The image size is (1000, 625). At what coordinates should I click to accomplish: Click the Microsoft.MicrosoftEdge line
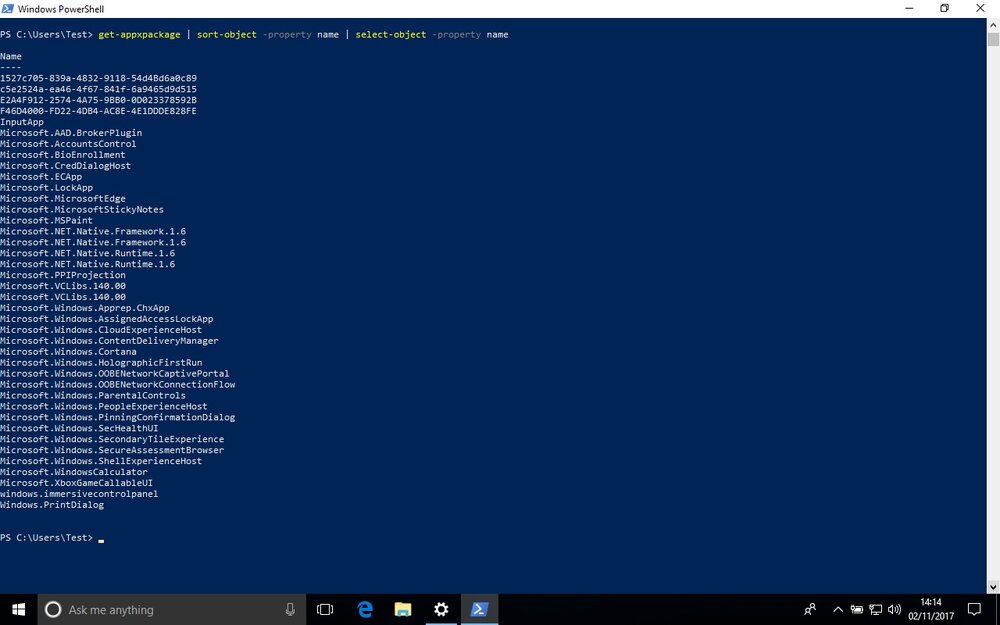click(62, 198)
